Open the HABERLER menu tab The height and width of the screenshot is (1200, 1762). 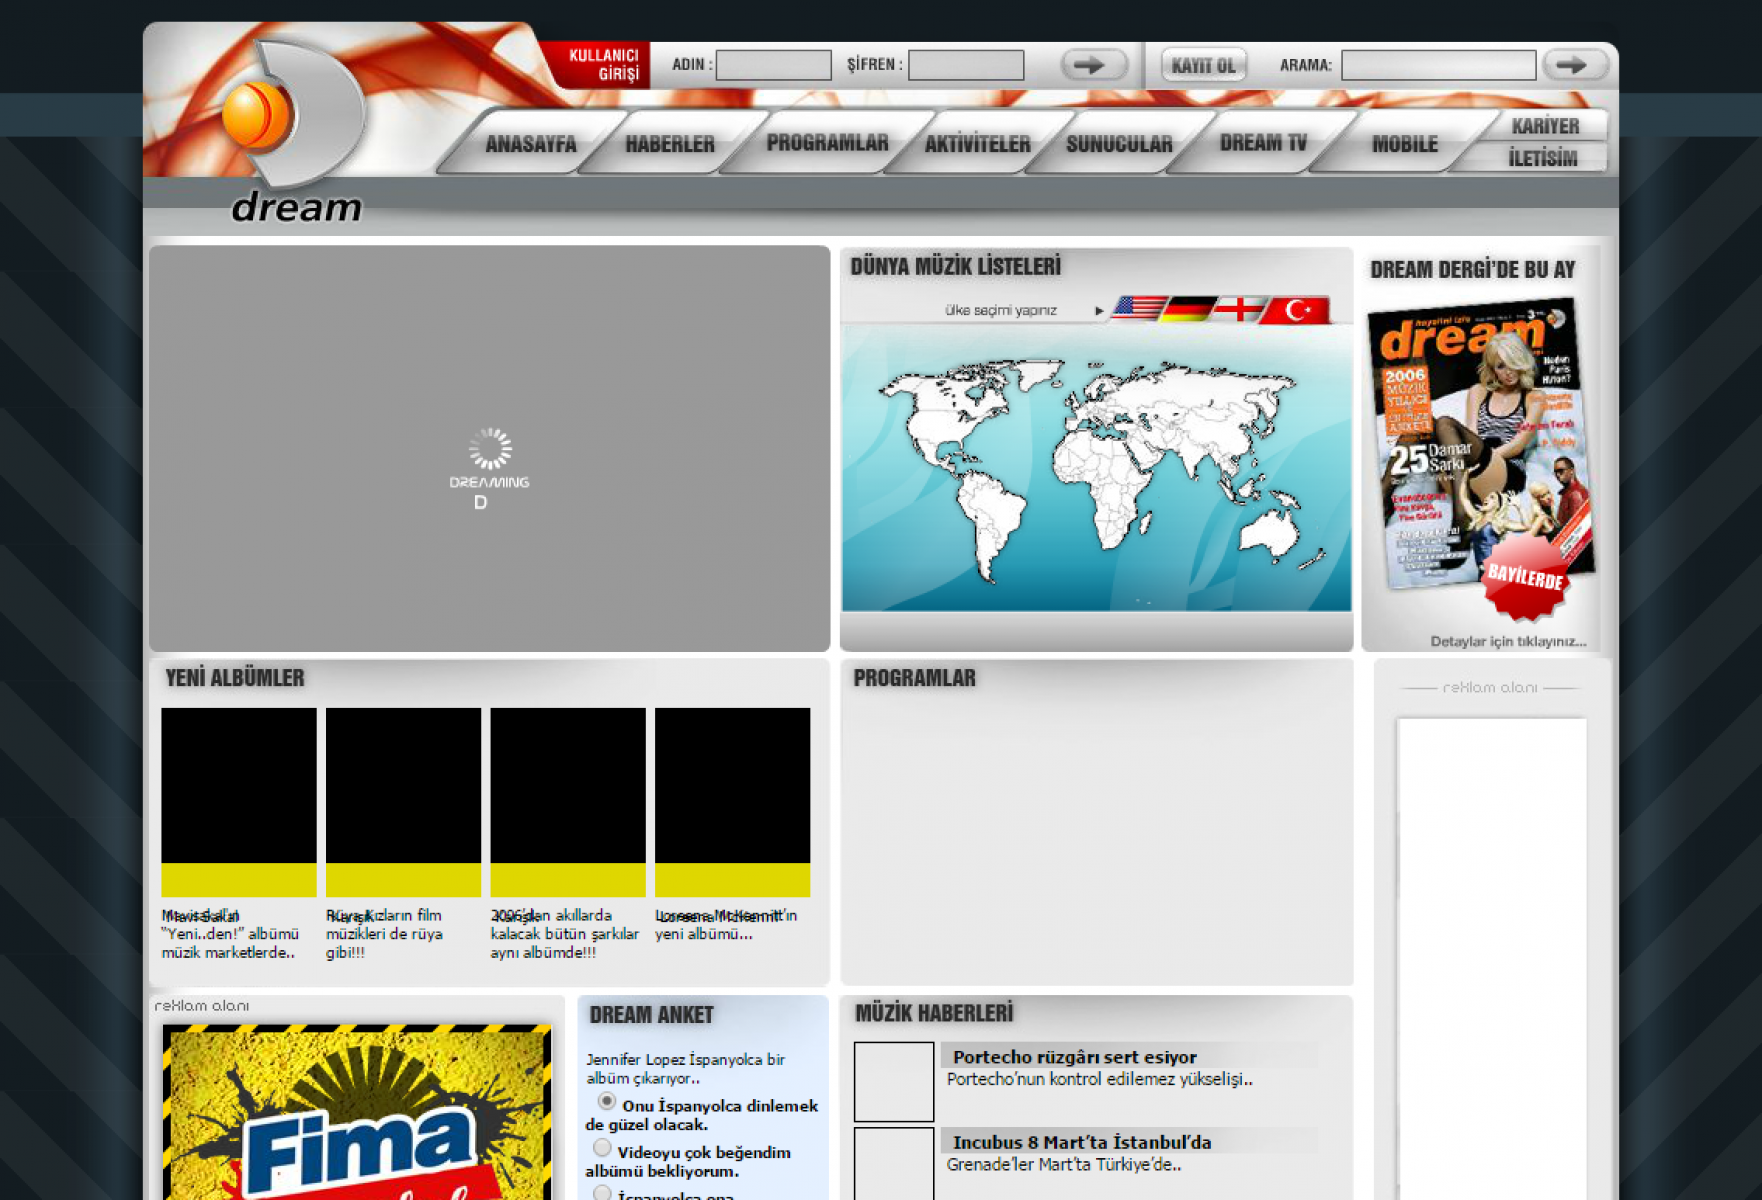(669, 144)
